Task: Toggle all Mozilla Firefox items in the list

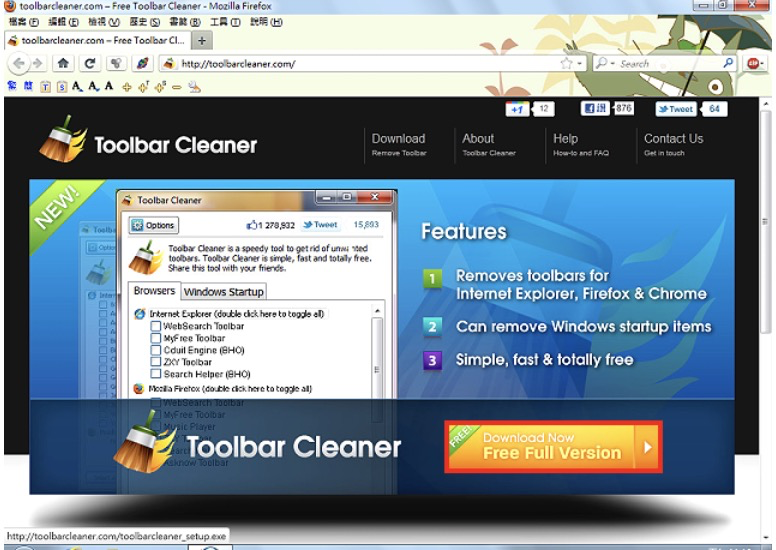Action: tap(230, 389)
